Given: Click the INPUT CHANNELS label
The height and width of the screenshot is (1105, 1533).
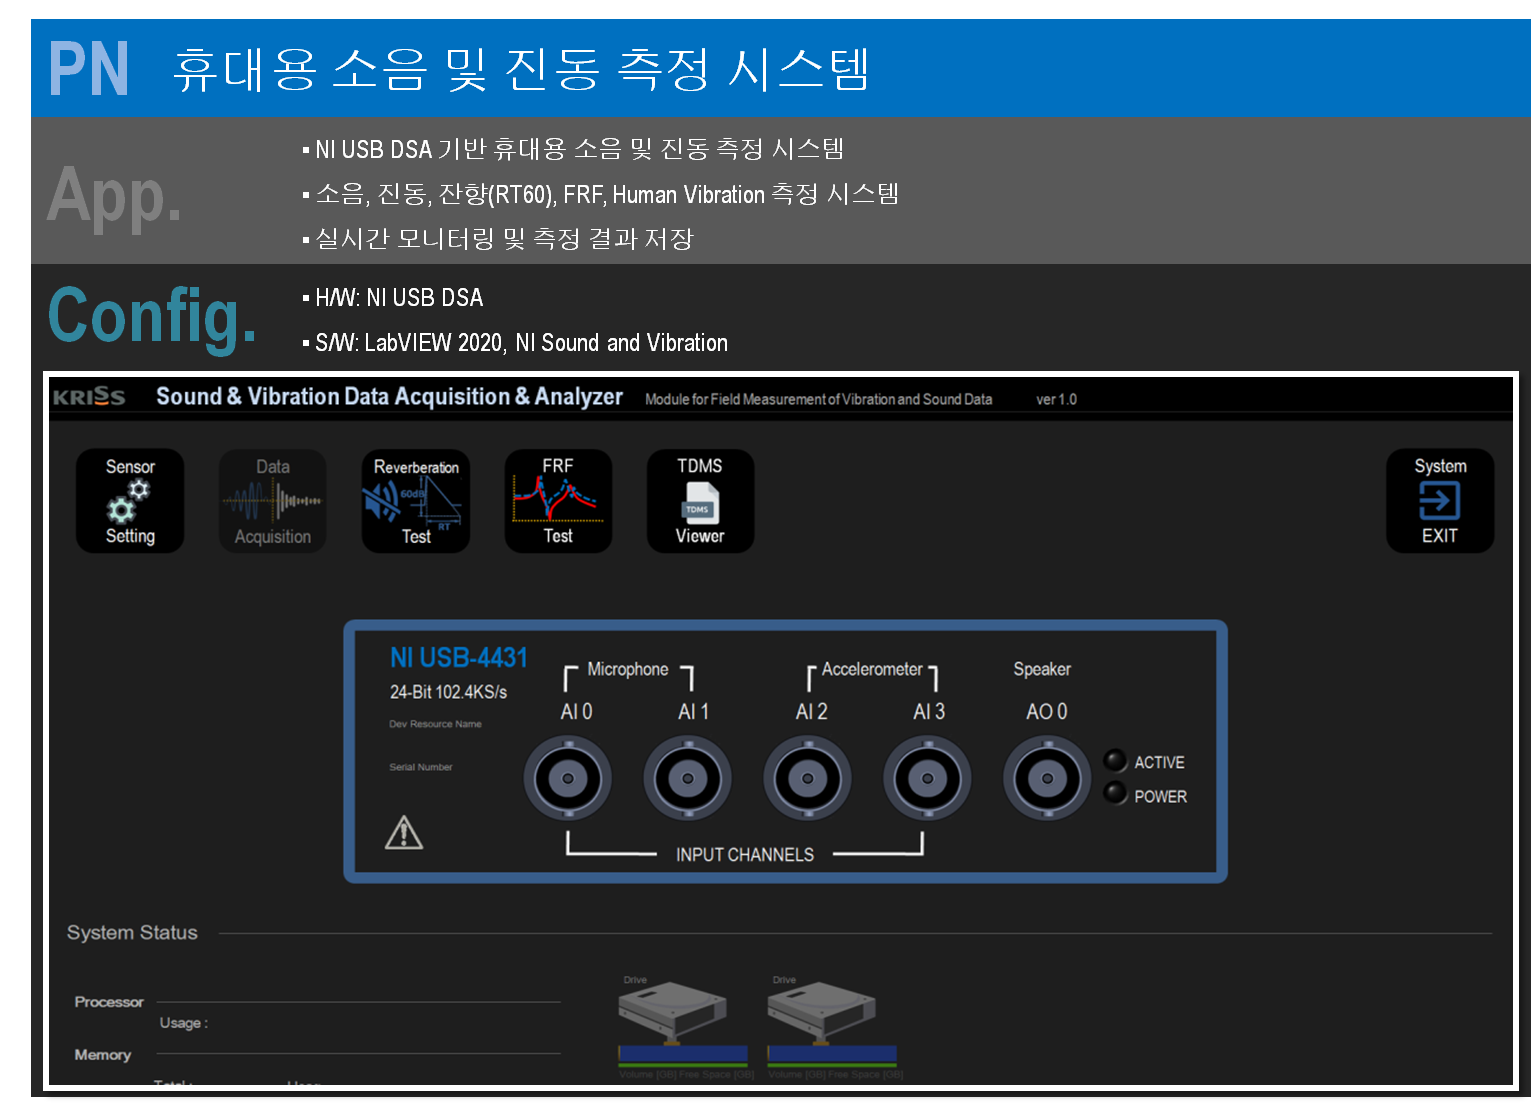Looking at the screenshot, I should (x=745, y=855).
